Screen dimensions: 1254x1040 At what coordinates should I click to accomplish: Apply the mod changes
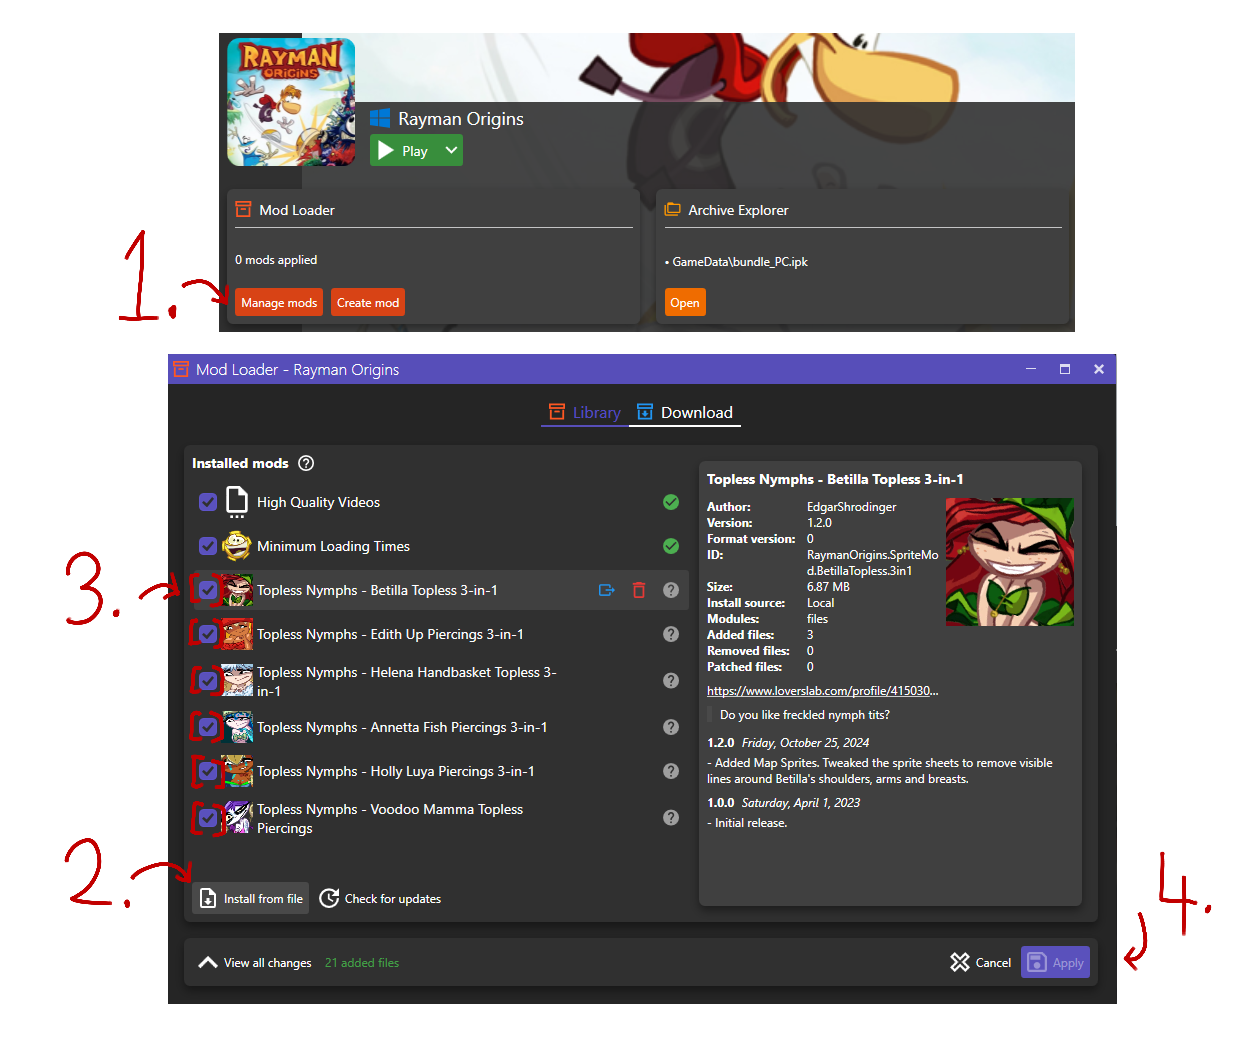click(1055, 963)
